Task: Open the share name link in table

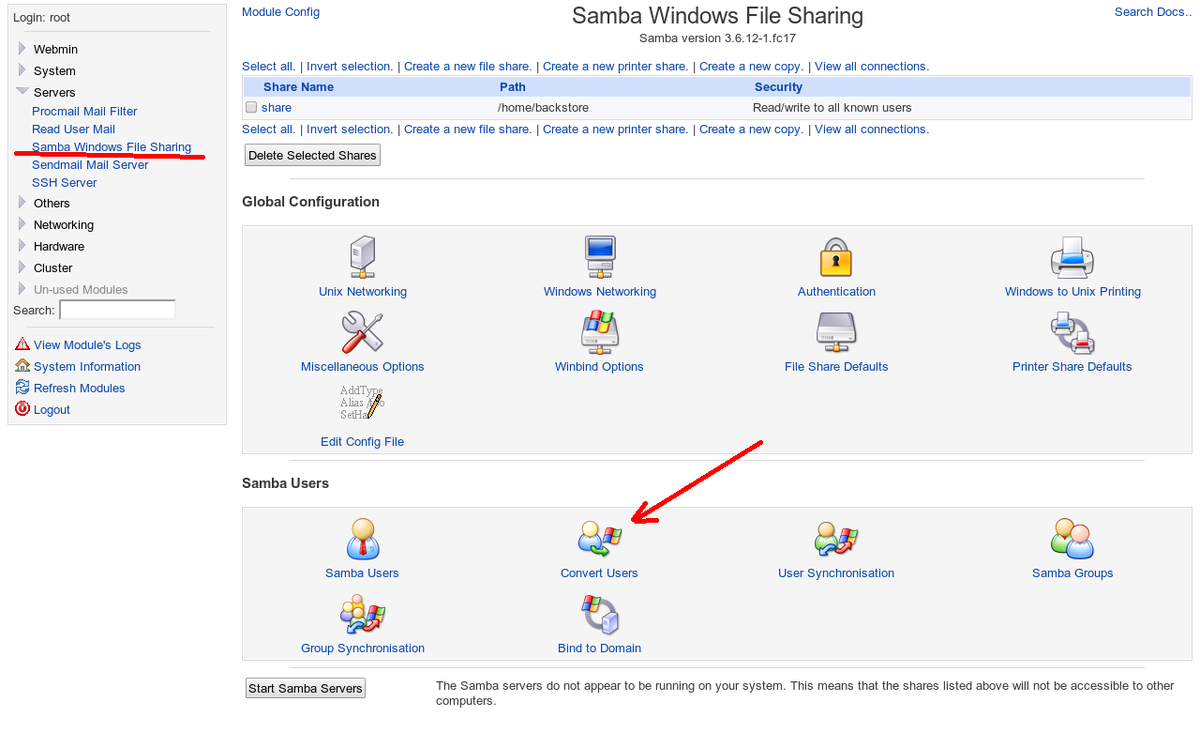Action: pyautogui.click(x=277, y=107)
